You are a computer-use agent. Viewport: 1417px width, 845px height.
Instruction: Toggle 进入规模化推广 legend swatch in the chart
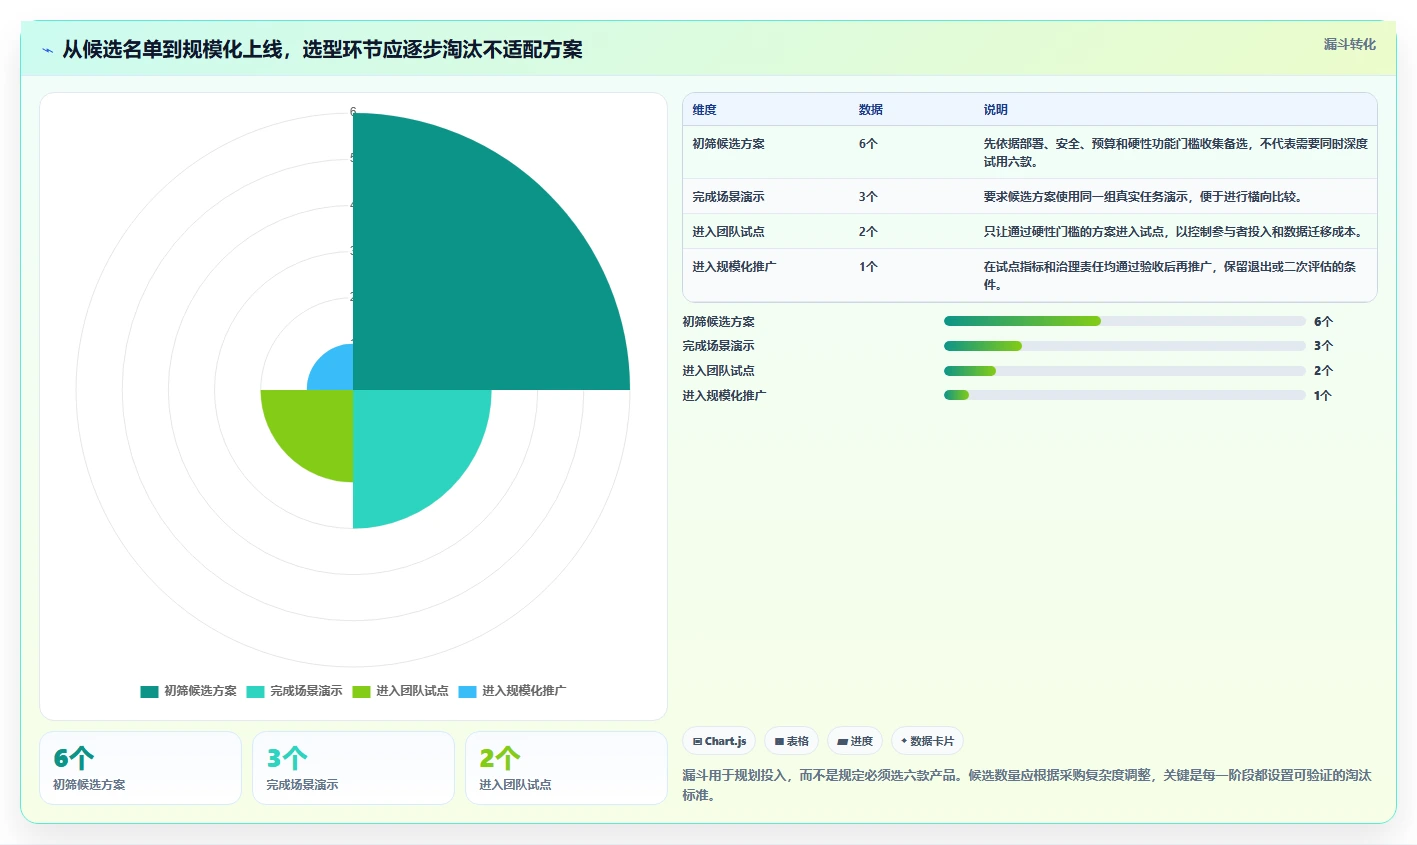coord(467,691)
